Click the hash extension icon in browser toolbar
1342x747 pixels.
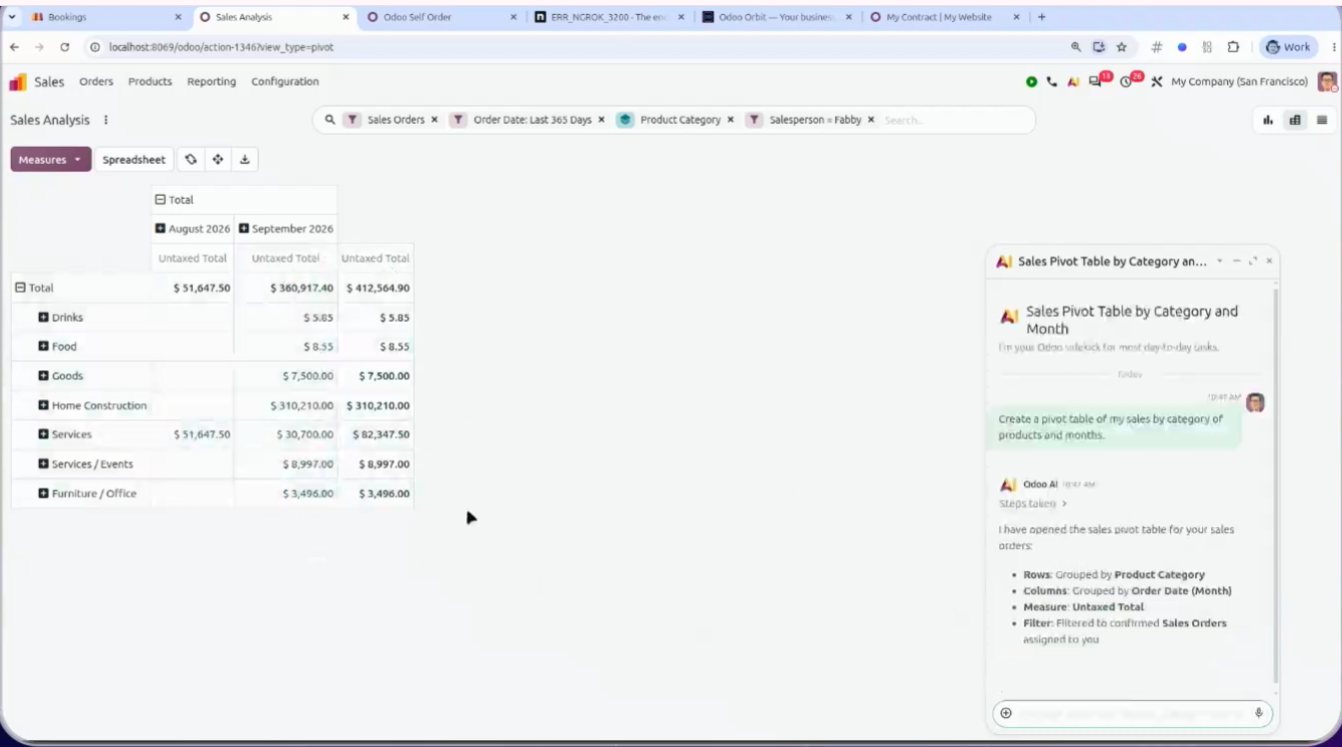tap(1157, 47)
